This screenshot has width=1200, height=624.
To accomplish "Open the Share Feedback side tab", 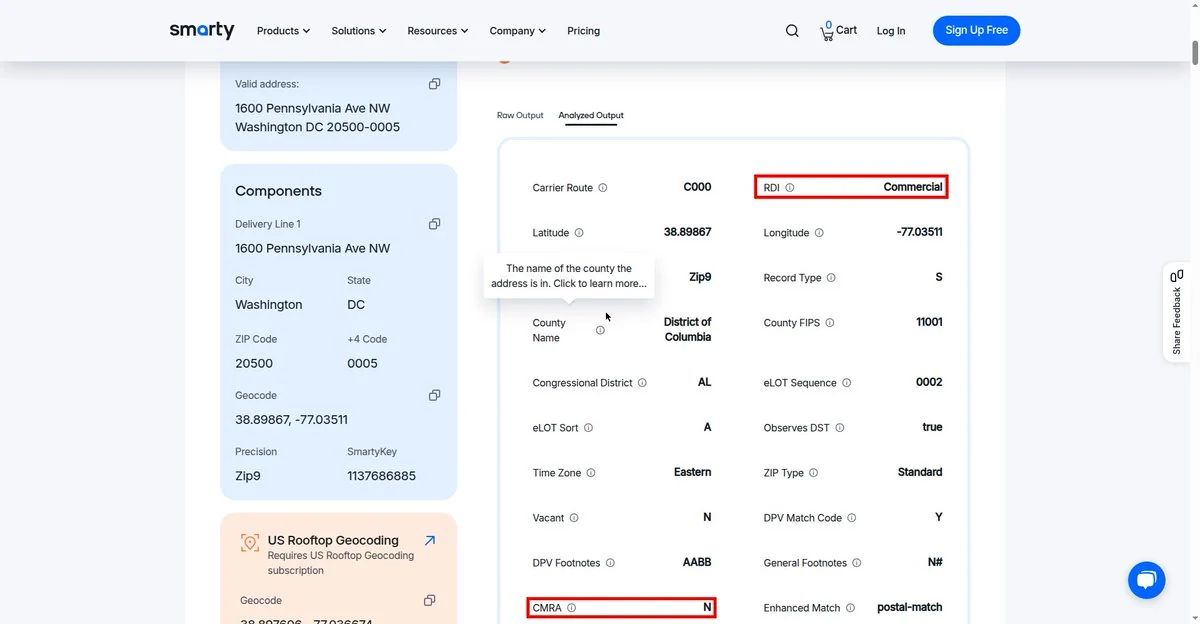I will 1177,312.
